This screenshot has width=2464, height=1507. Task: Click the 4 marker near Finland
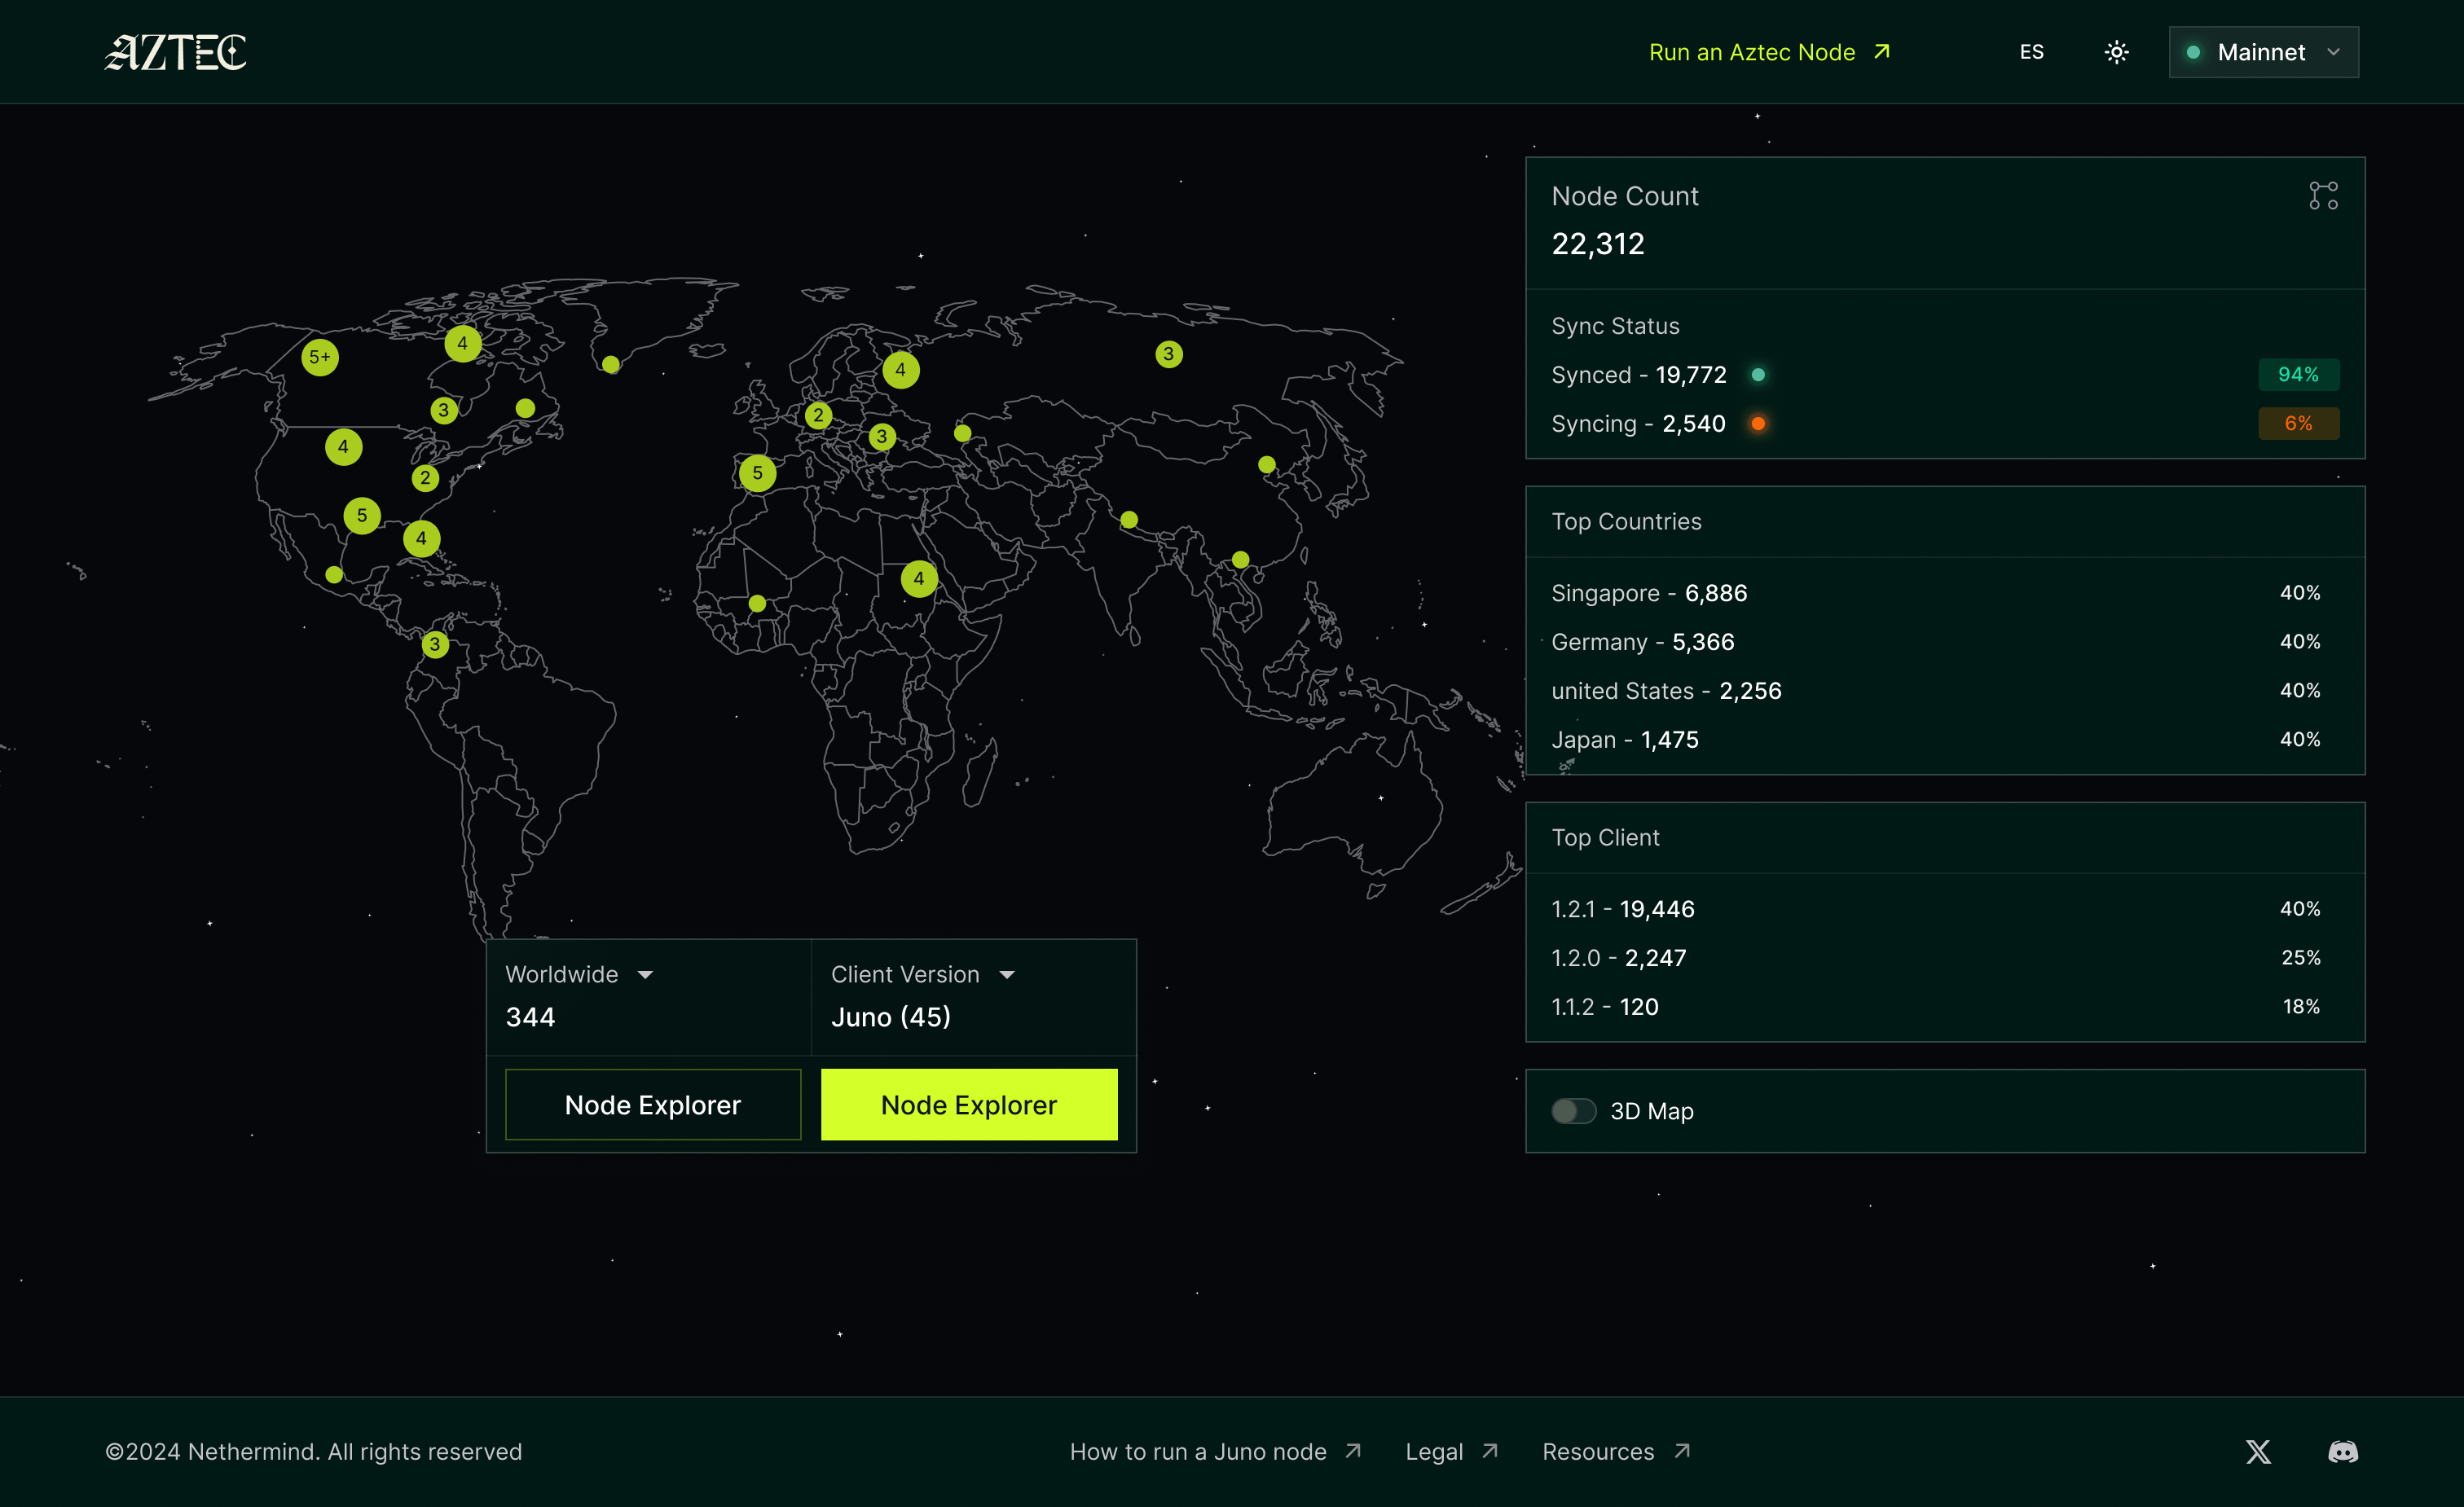point(900,370)
